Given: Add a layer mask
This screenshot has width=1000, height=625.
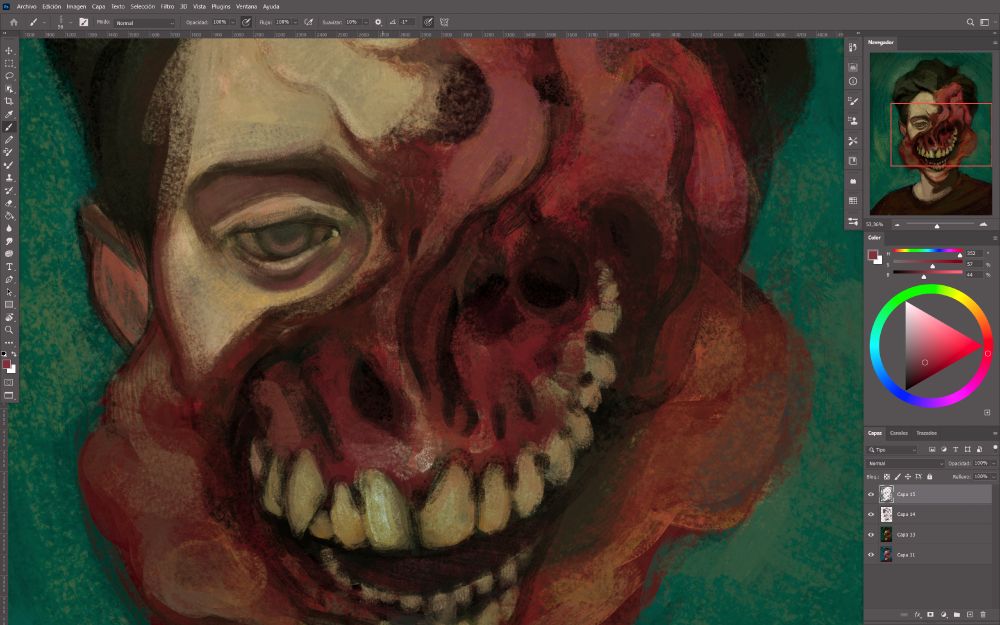Looking at the screenshot, I should pyautogui.click(x=930, y=615).
